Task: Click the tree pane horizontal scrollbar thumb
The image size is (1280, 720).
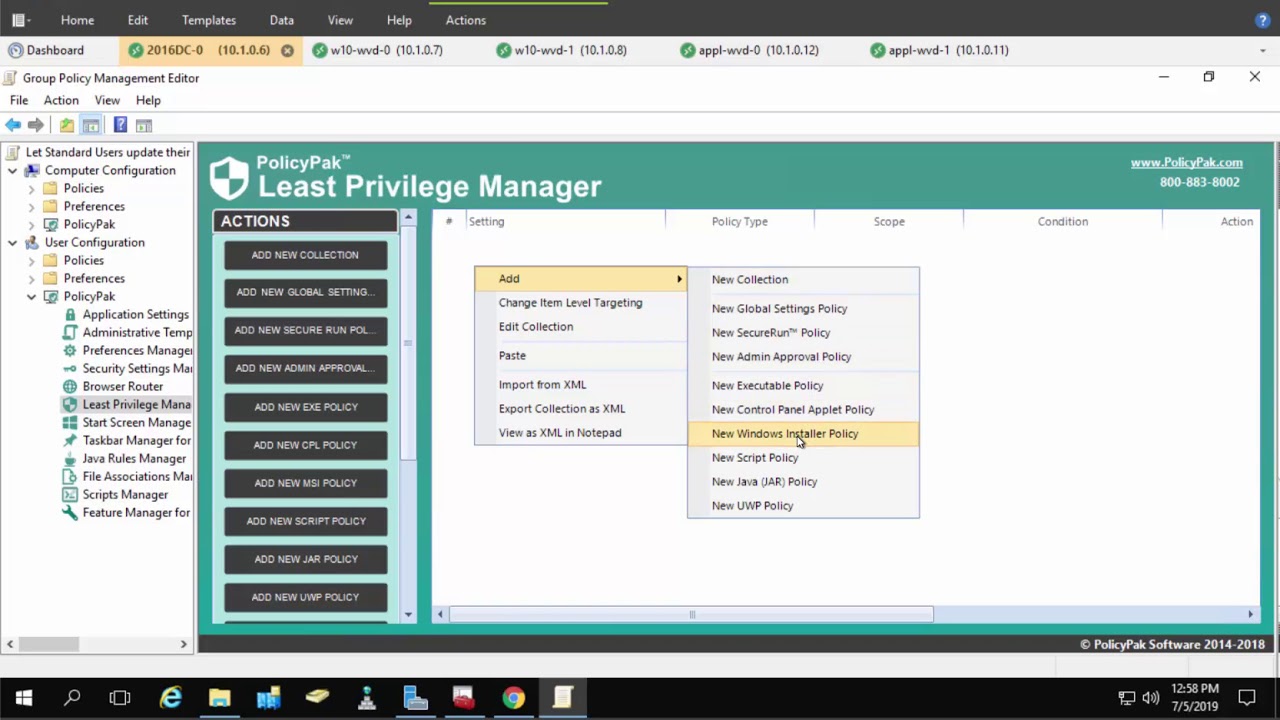Action: 49,644
